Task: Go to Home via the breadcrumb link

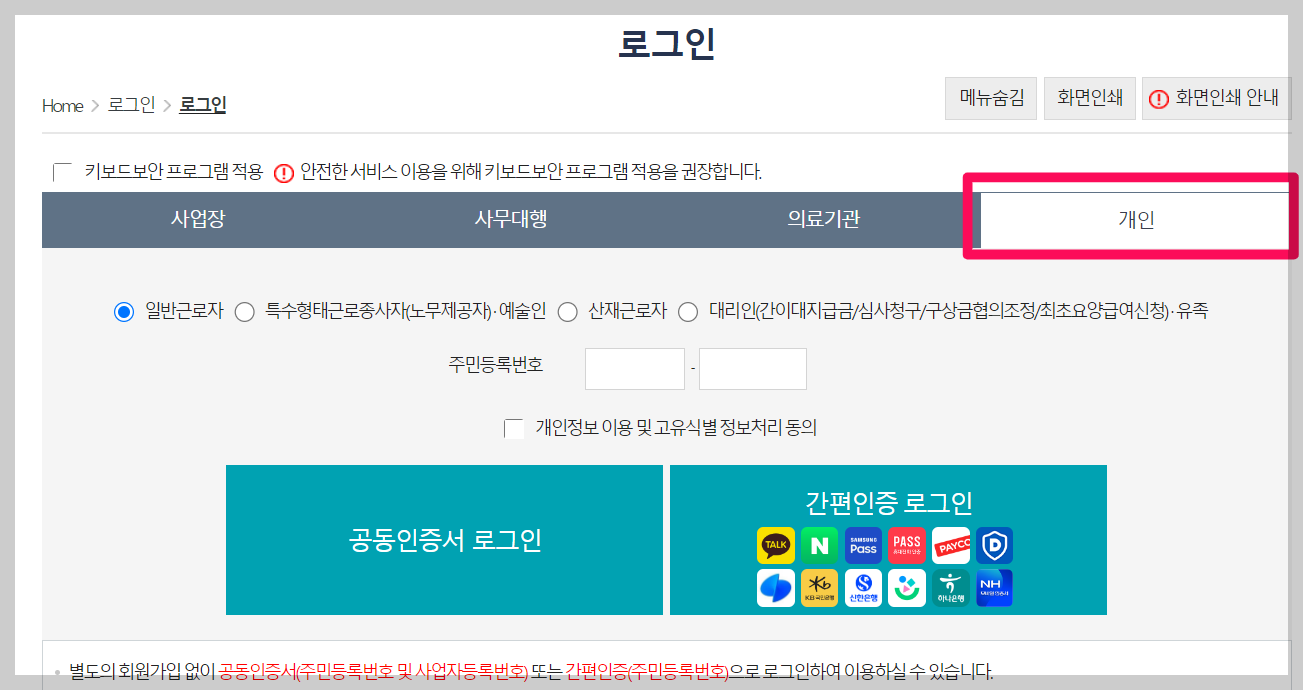Action: point(61,105)
